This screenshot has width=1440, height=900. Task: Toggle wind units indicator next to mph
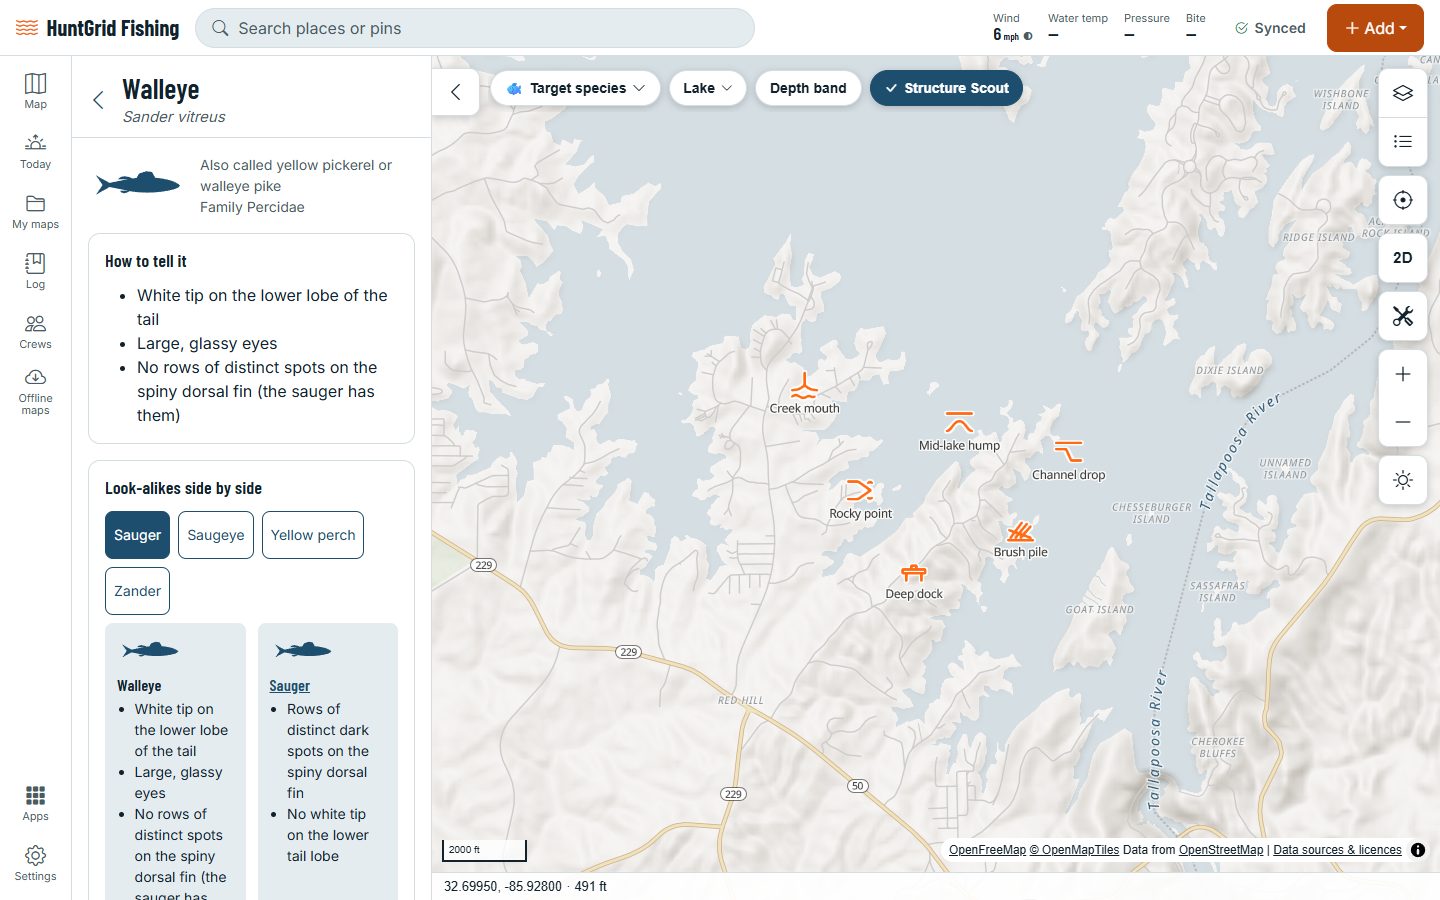(1028, 36)
